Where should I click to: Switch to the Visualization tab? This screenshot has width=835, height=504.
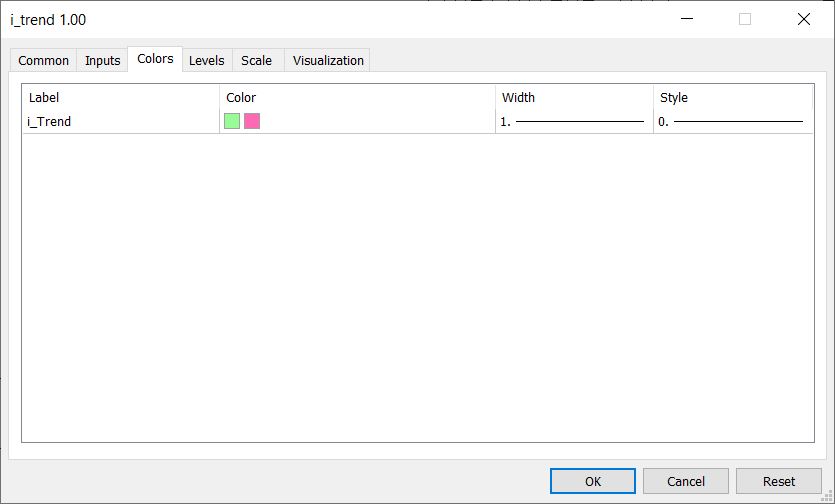point(328,60)
